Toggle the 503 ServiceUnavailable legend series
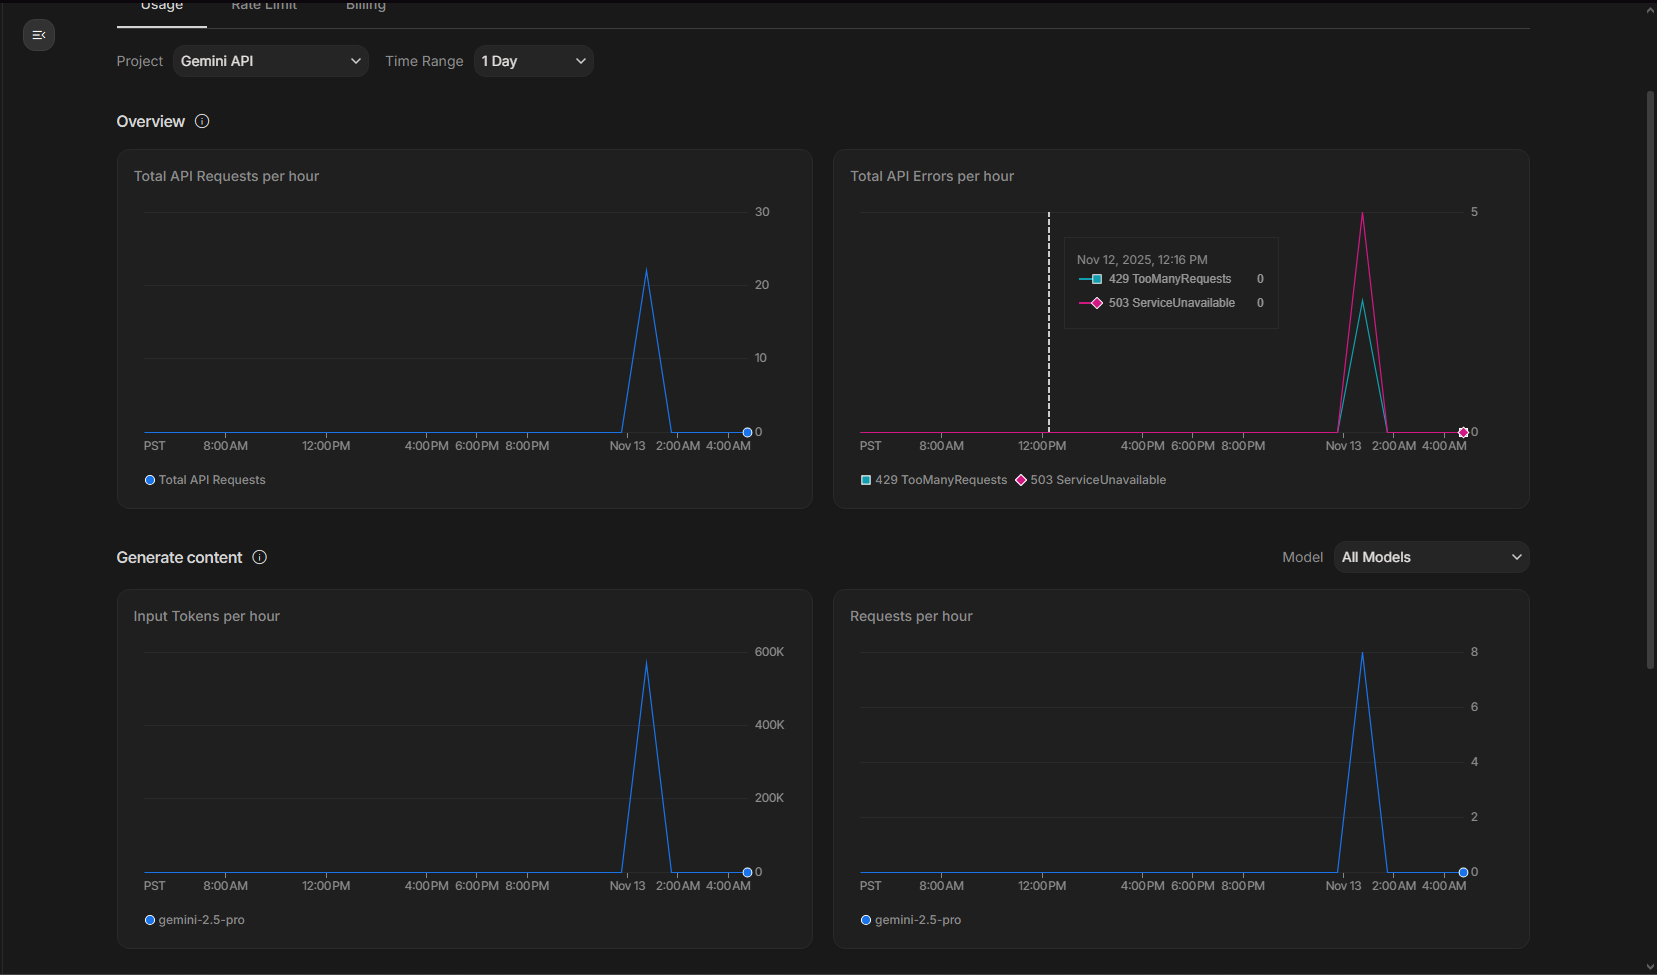1657x975 pixels. coord(1091,480)
